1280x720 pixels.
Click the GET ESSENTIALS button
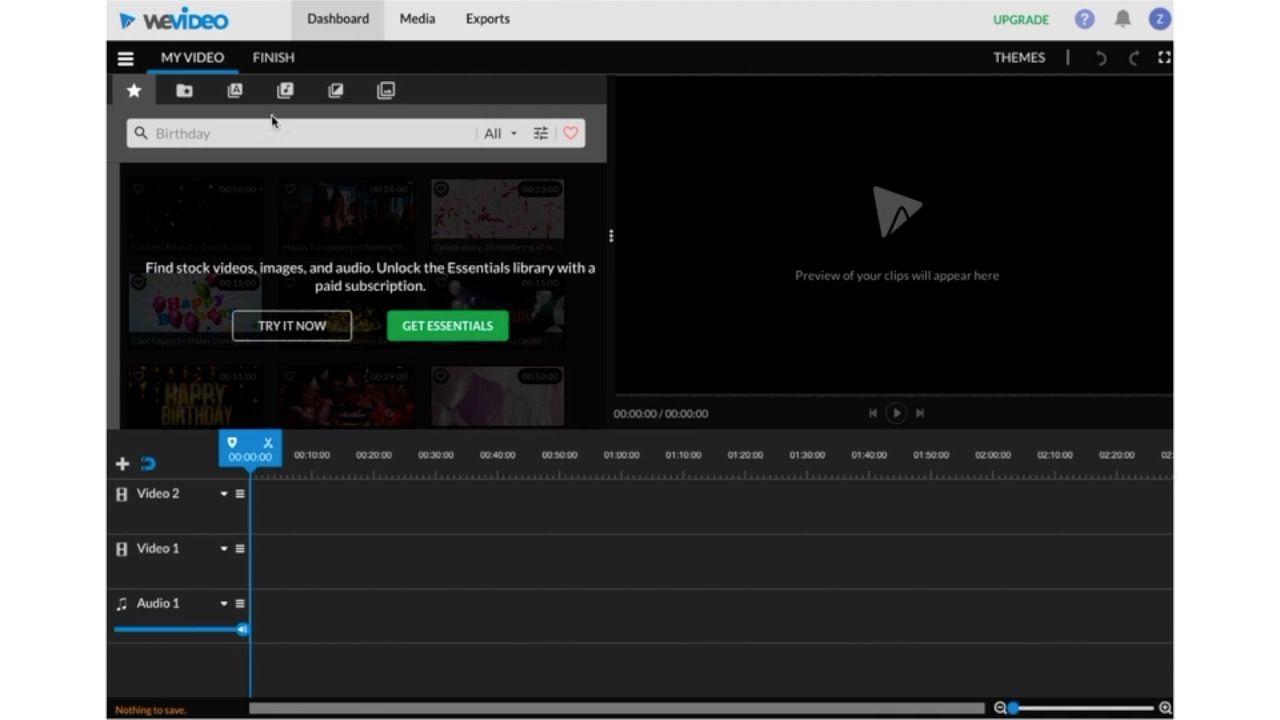pos(447,326)
